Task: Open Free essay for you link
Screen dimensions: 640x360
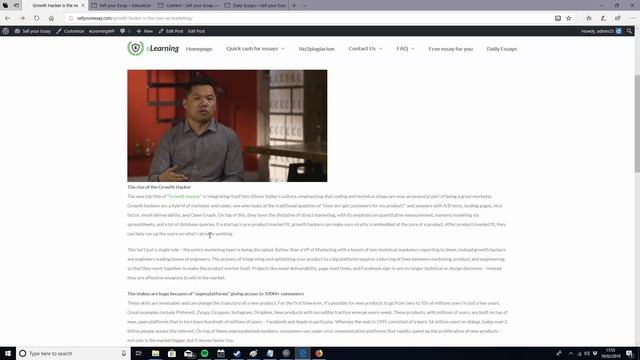Action: 451,49
